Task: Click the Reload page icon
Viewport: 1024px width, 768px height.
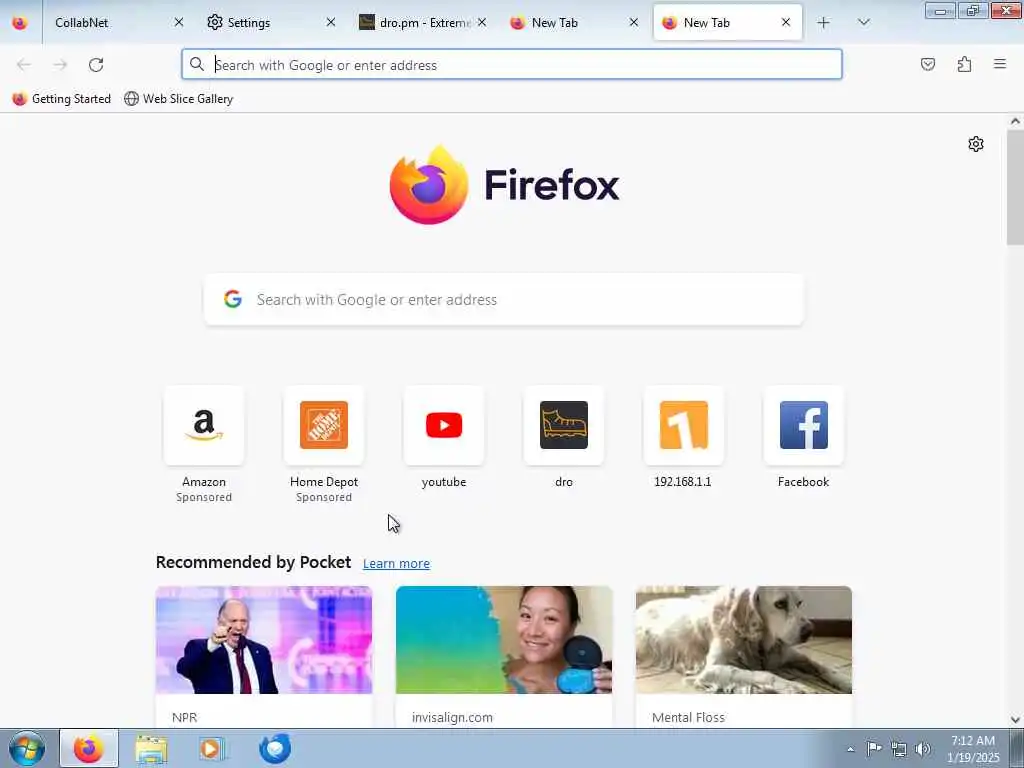Action: coord(96,65)
